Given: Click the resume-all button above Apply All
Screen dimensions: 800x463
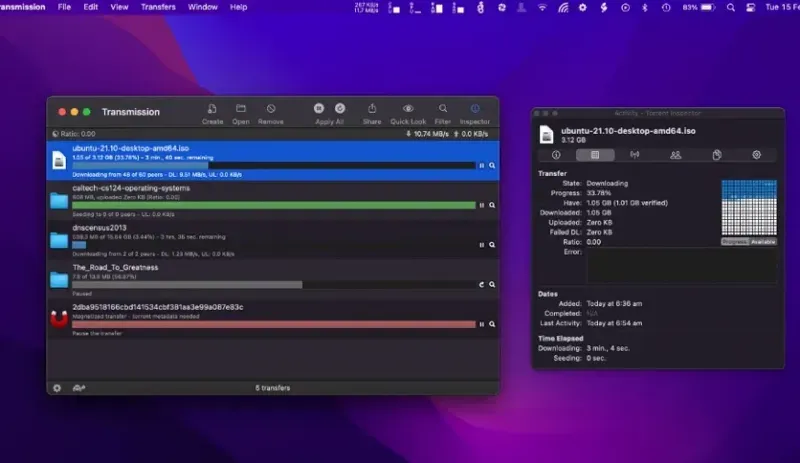Looking at the screenshot, I should pos(340,108).
